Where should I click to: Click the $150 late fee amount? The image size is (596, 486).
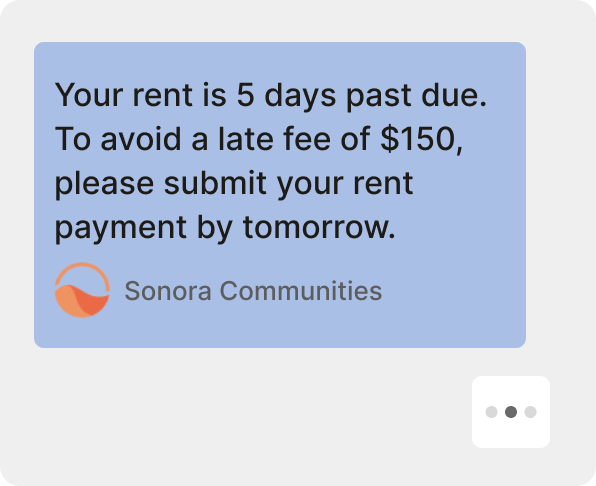[422, 139]
